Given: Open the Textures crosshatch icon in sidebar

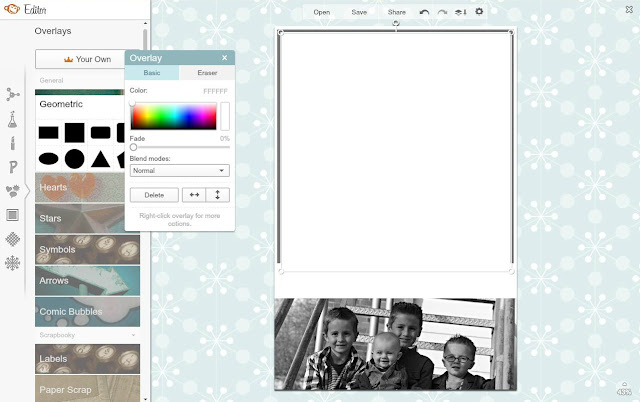Looking at the screenshot, I should (x=13, y=239).
